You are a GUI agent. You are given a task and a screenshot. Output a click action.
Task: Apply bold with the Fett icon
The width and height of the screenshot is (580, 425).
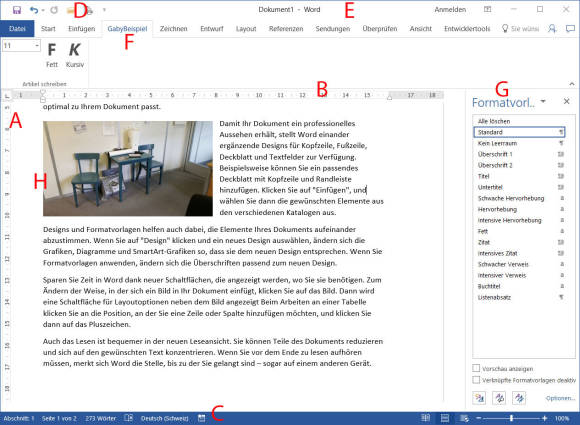tap(52, 55)
